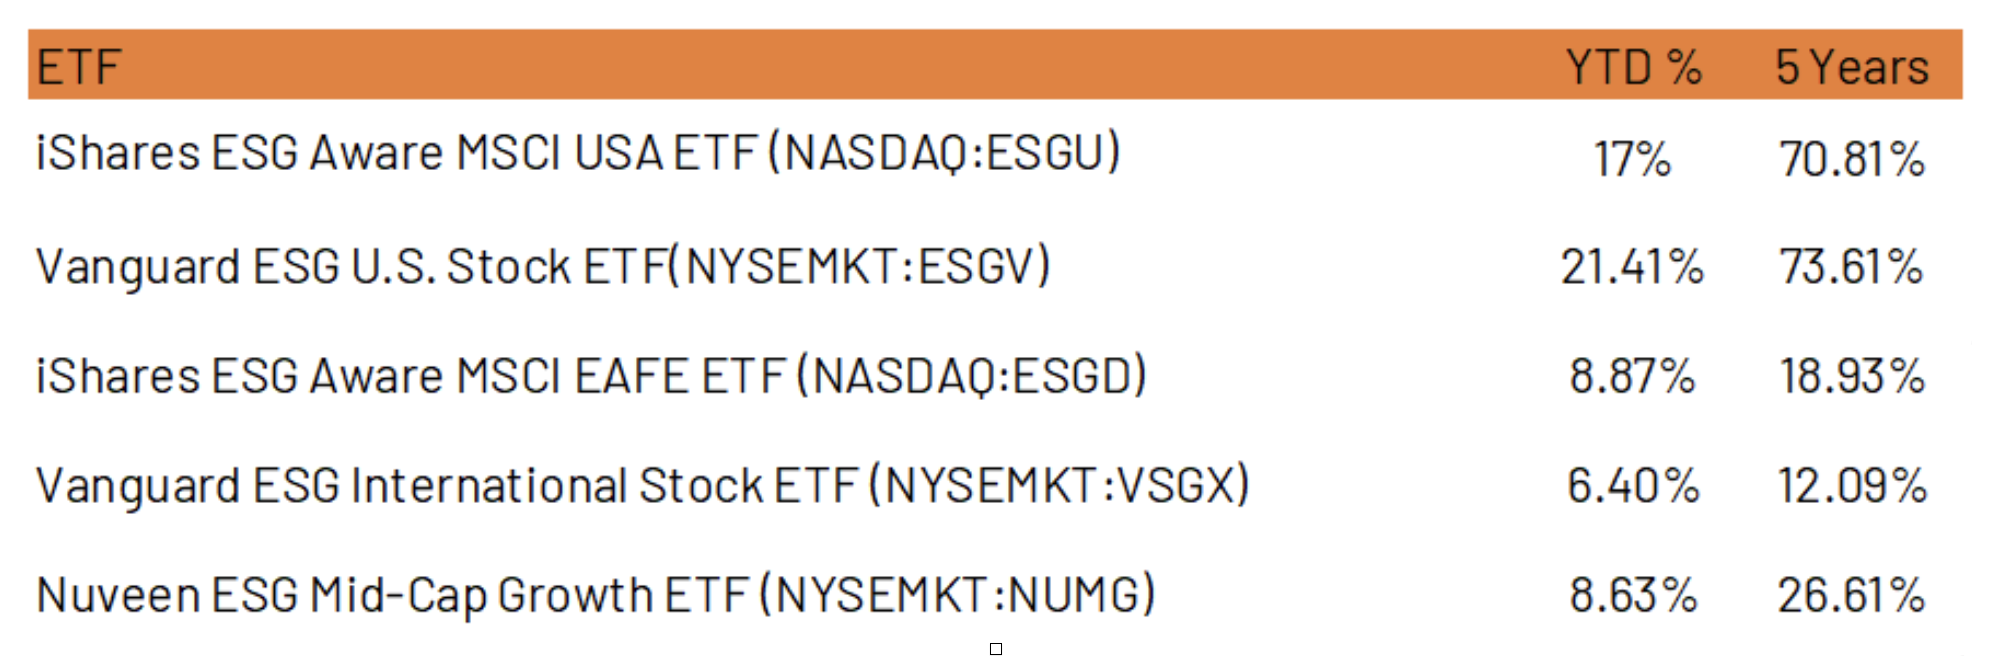Click the 21.41% YTD value
Image resolution: width=1990 pixels, height=662 pixels.
tap(1632, 267)
